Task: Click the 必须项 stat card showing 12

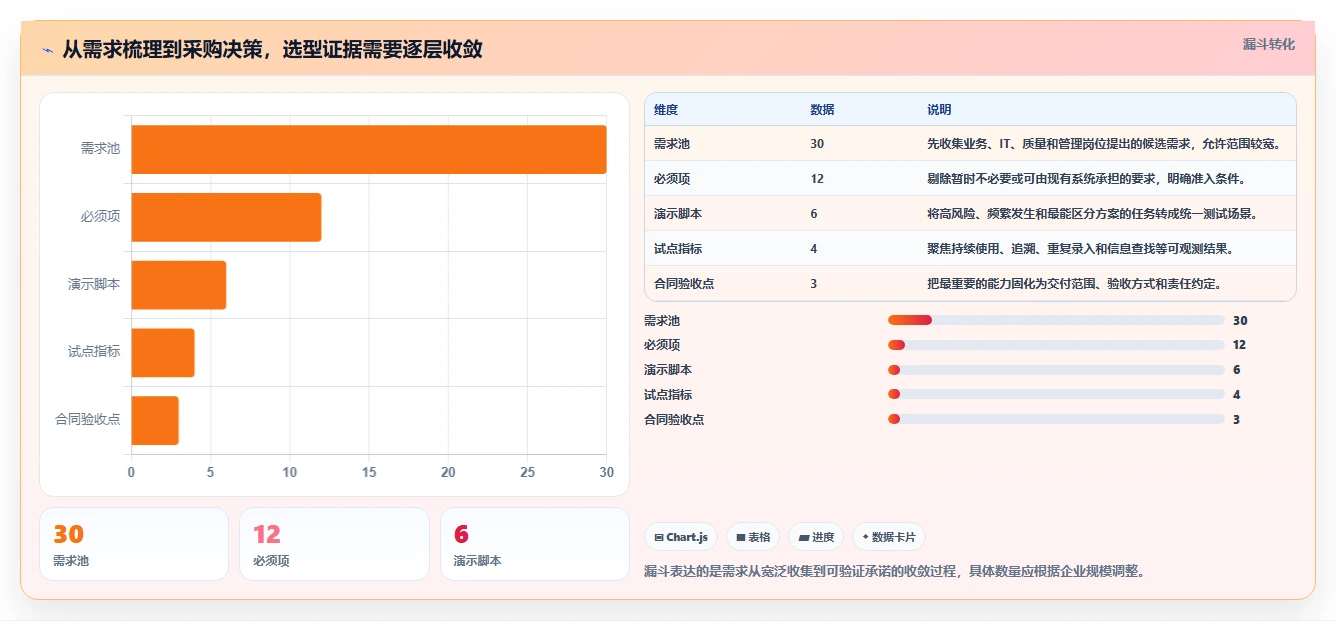Action: coord(334,544)
